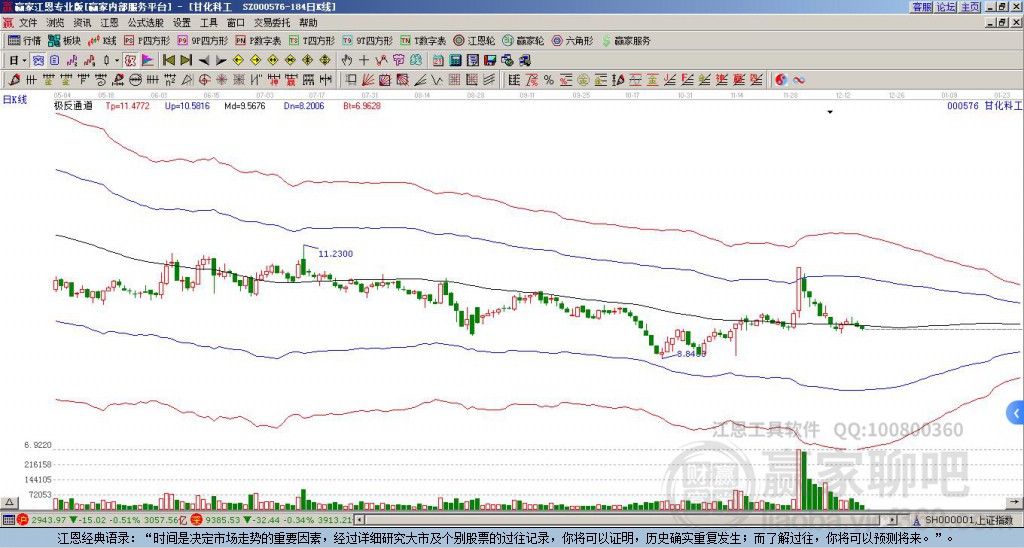Click the horizontal scrollbar right arrow
This screenshot has width=1024, height=548.
pos(892,520)
